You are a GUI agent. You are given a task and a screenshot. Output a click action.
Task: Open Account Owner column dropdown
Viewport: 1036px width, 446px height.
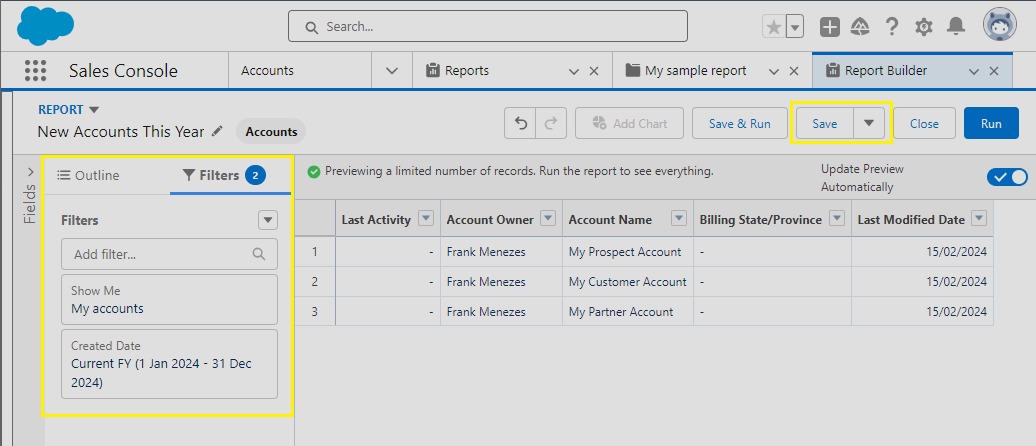tap(548, 219)
